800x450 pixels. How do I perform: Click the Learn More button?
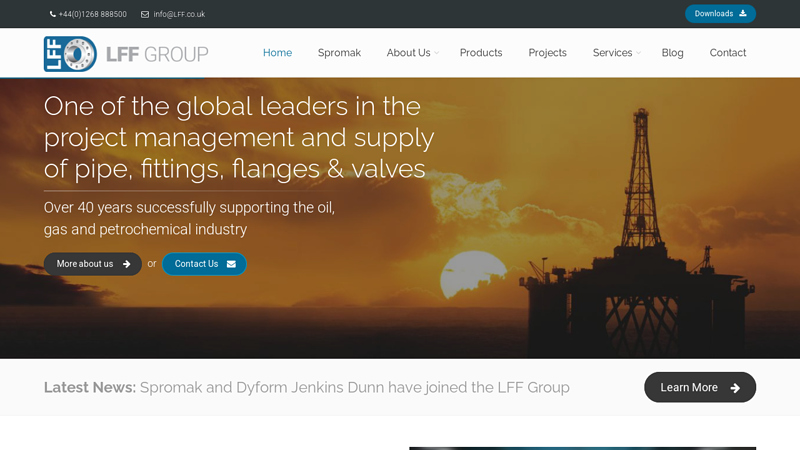click(x=700, y=387)
